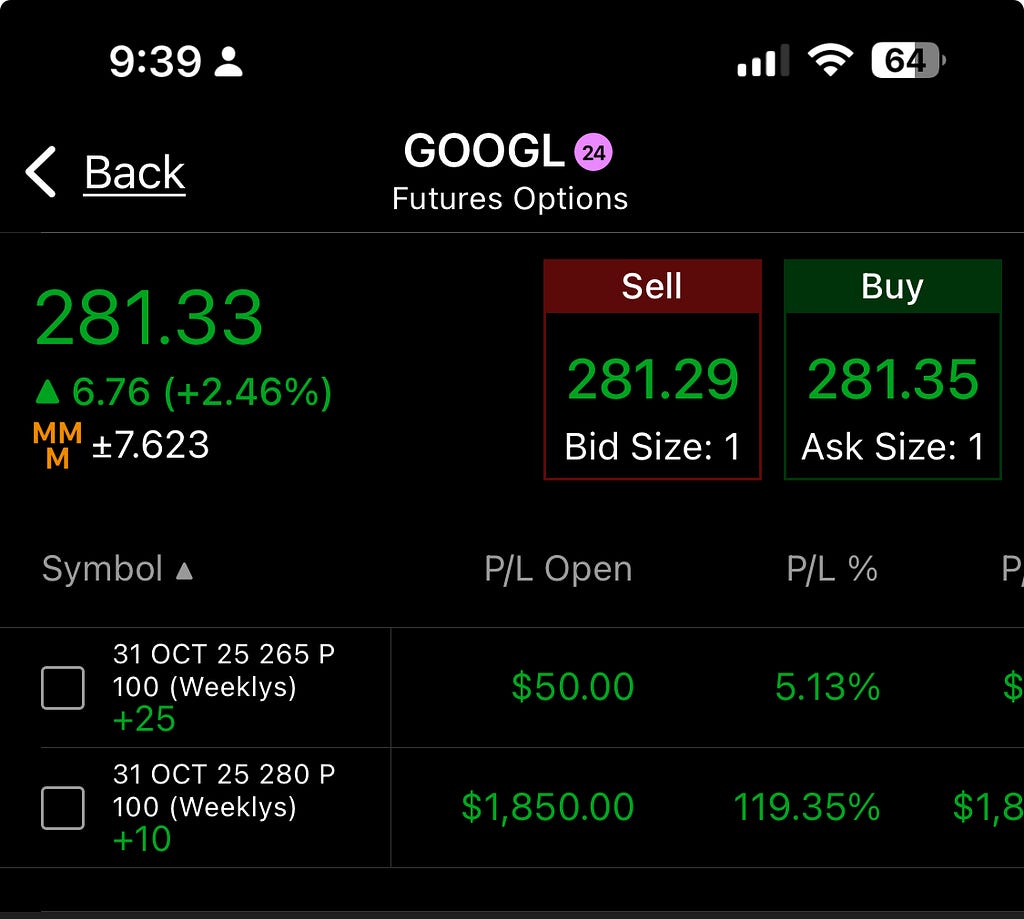Open the purple 24 badge next to GOOGL
The width and height of the screenshot is (1024, 919).
coord(593,152)
